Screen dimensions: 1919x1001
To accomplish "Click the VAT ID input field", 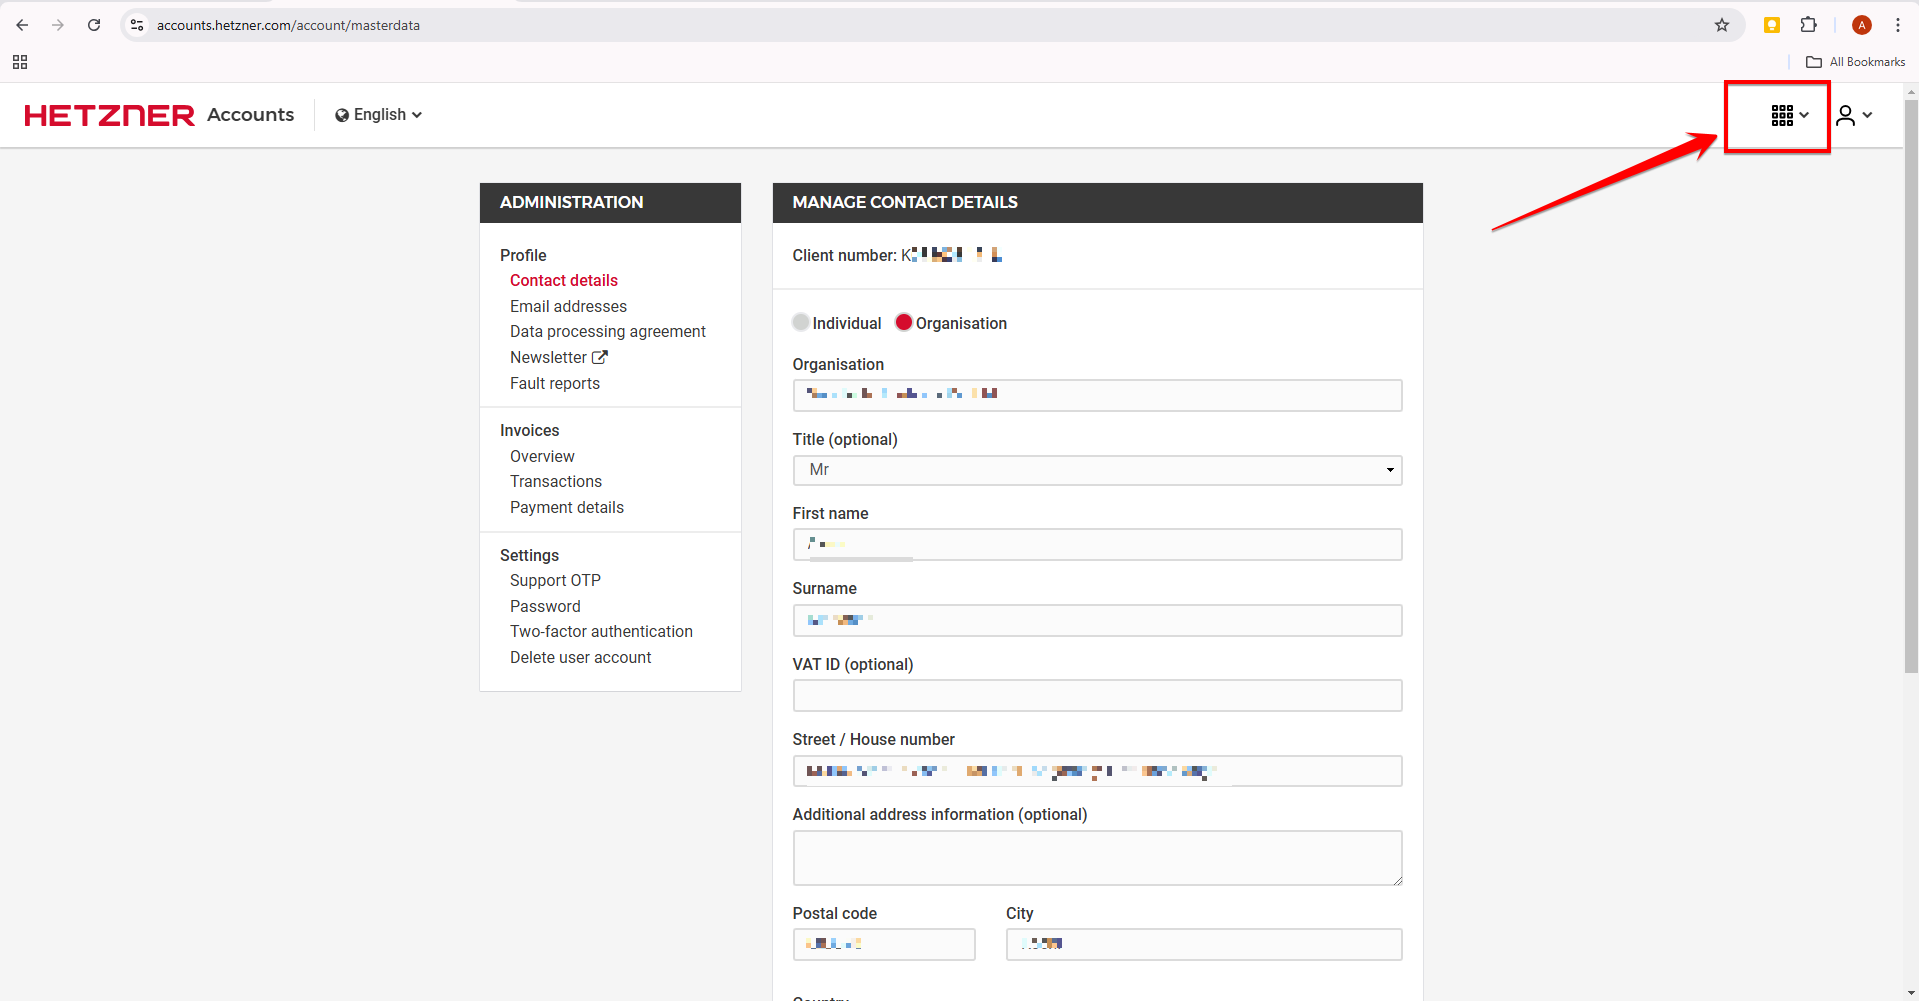I will tap(1097, 696).
